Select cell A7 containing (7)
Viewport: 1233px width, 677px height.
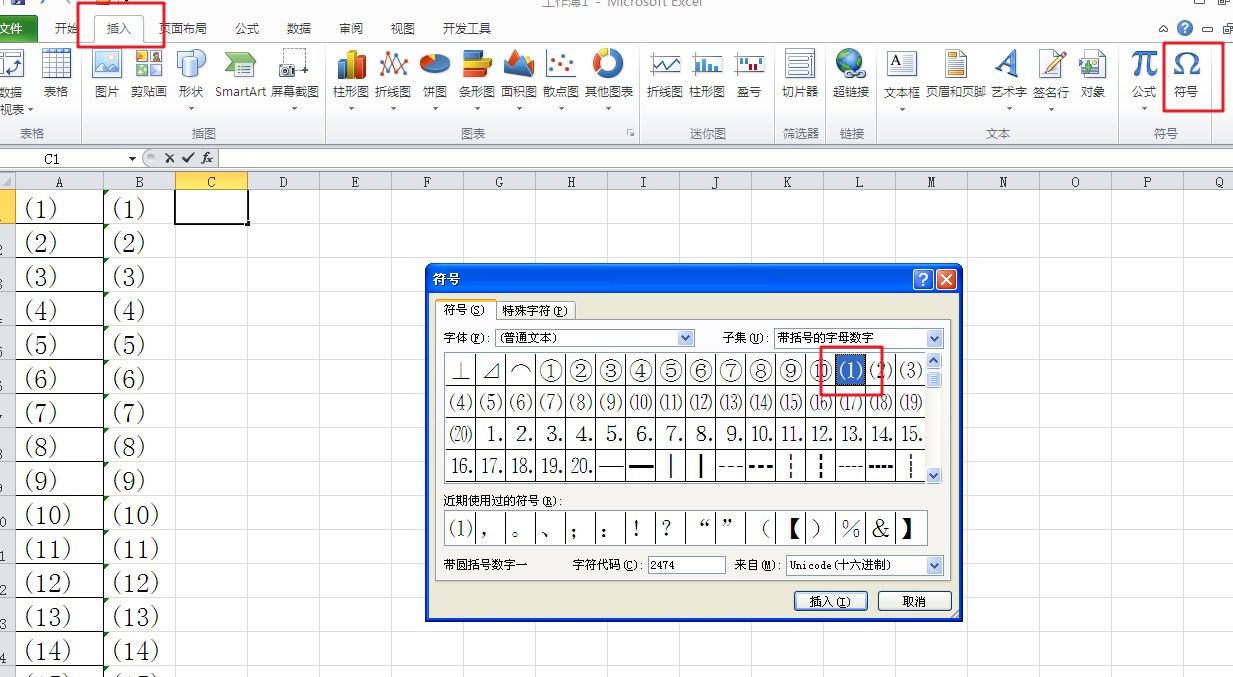[59, 411]
